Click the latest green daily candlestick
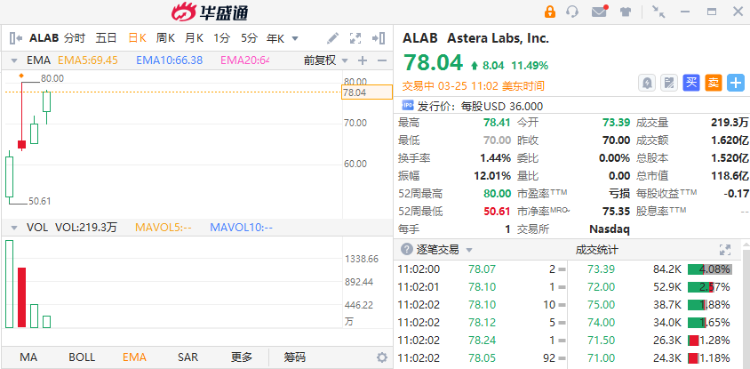Image resolution: width=750 pixels, height=369 pixels. pyautogui.click(x=46, y=101)
